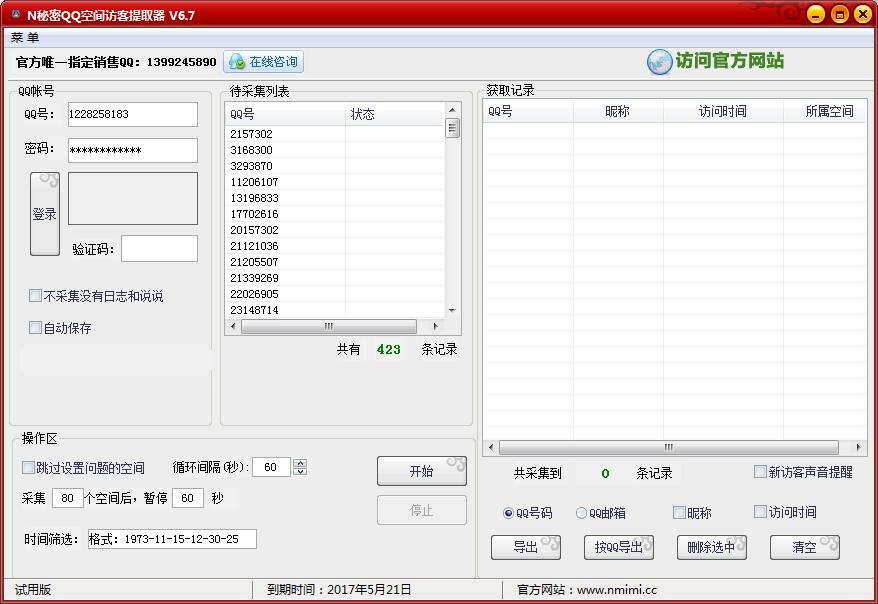Select list row 21339269
878x604 pixels.
(335, 278)
